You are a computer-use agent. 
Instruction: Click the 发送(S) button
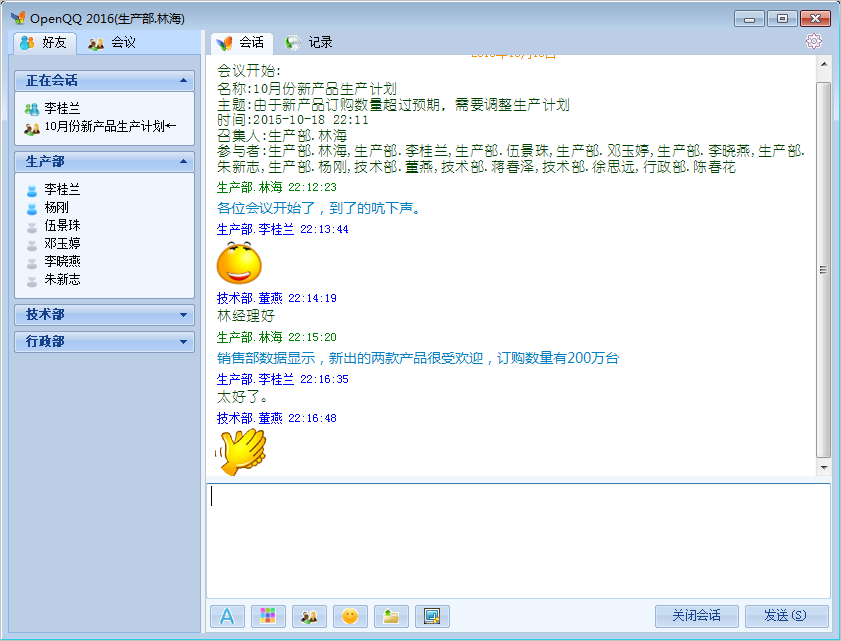tap(786, 616)
